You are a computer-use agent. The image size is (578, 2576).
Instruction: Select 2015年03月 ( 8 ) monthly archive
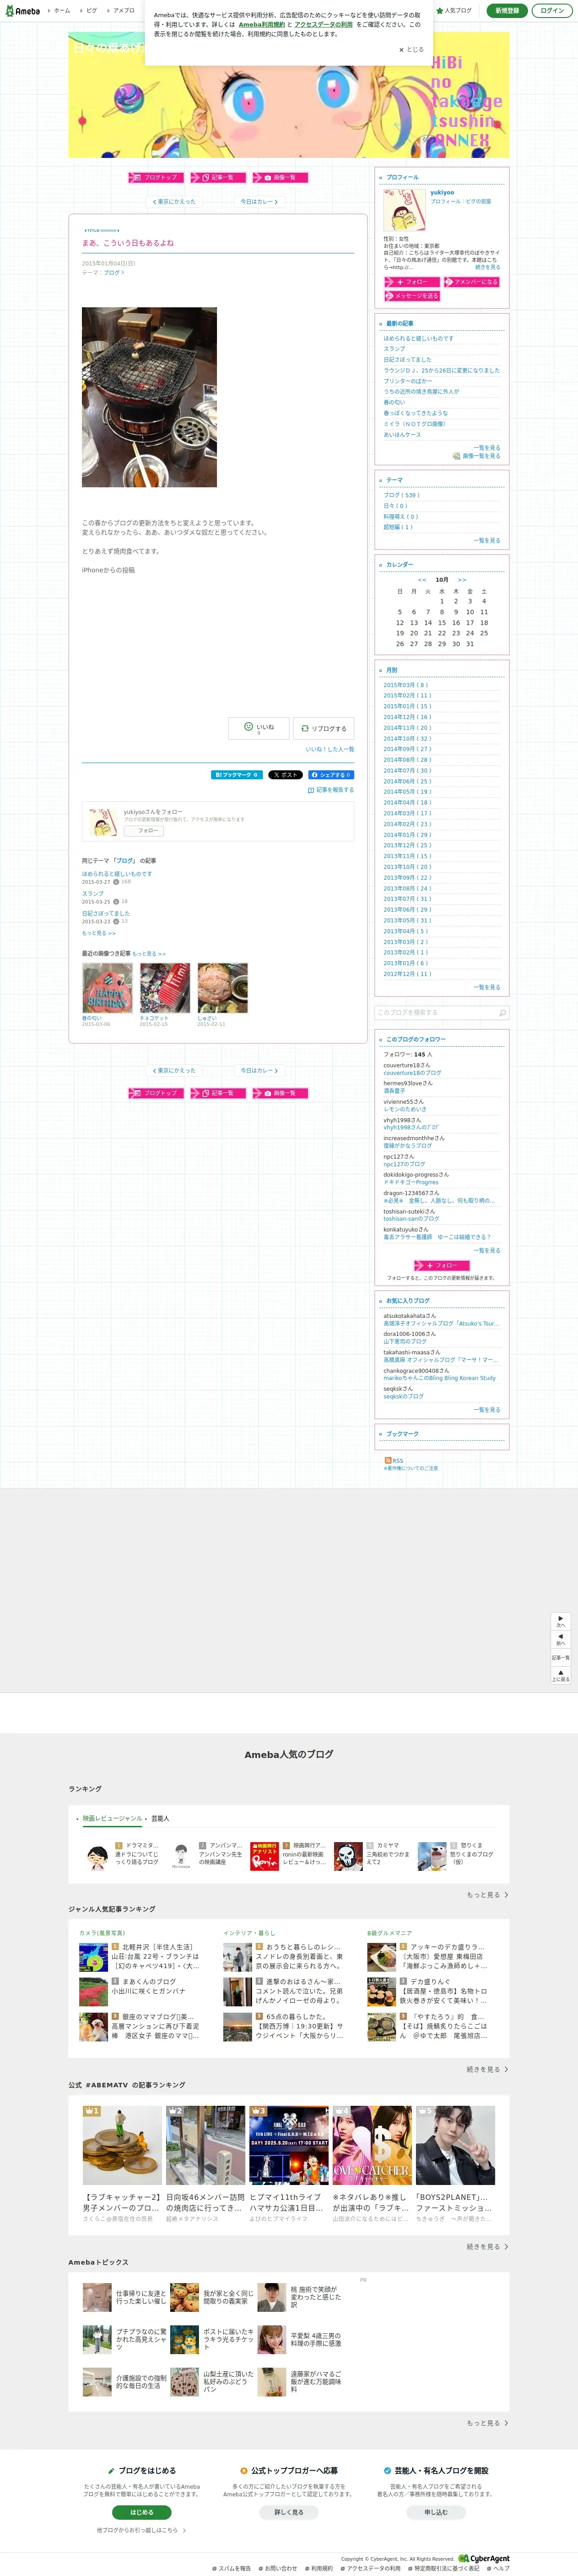[x=405, y=685]
